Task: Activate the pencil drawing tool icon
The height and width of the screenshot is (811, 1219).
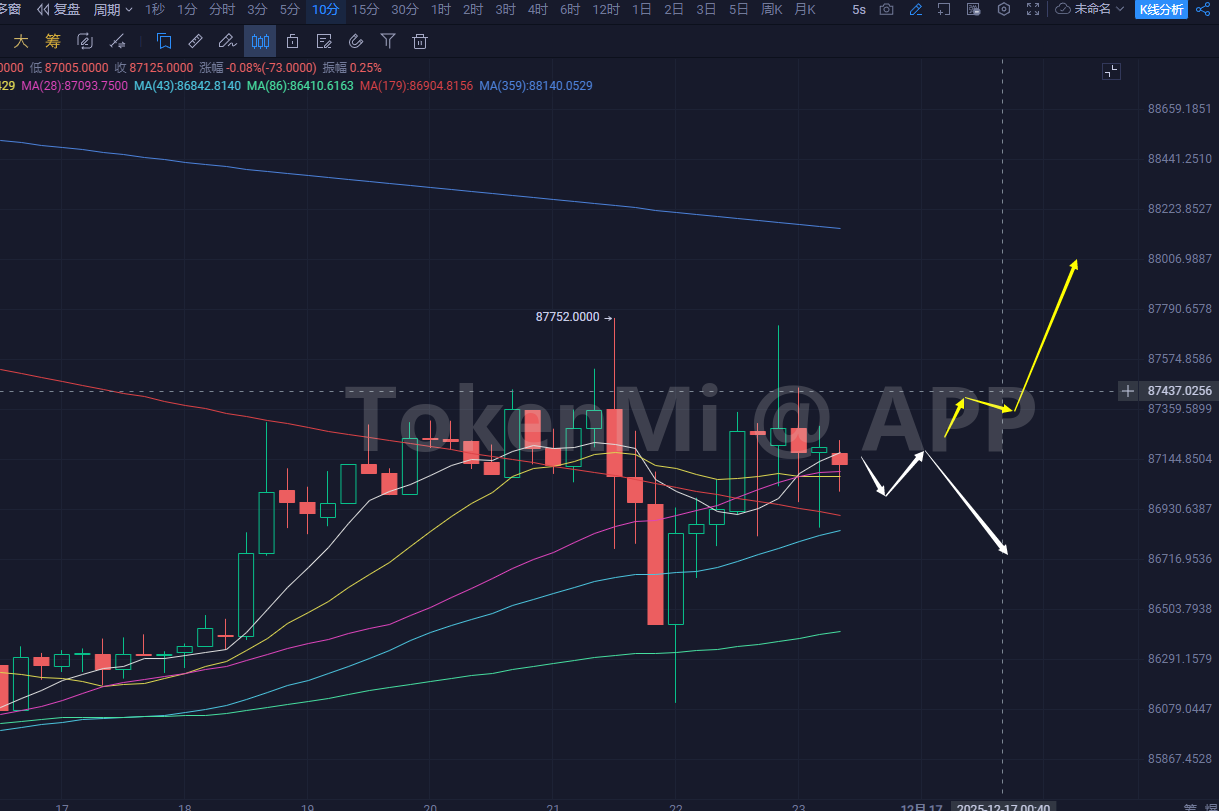Action: coord(916,9)
